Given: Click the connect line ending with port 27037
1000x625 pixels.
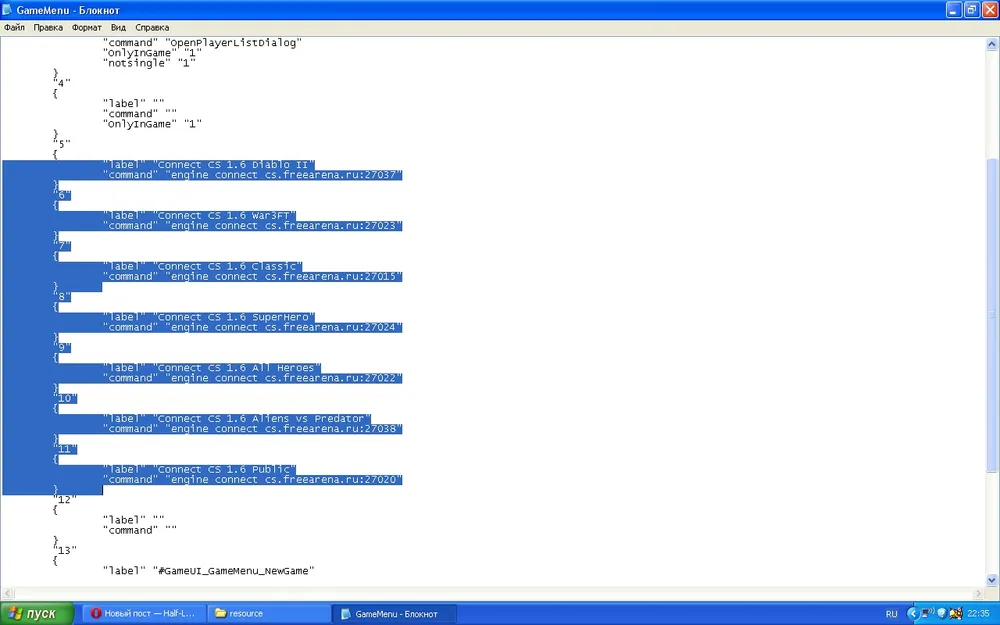Looking at the screenshot, I should click(x=253, y=175).
